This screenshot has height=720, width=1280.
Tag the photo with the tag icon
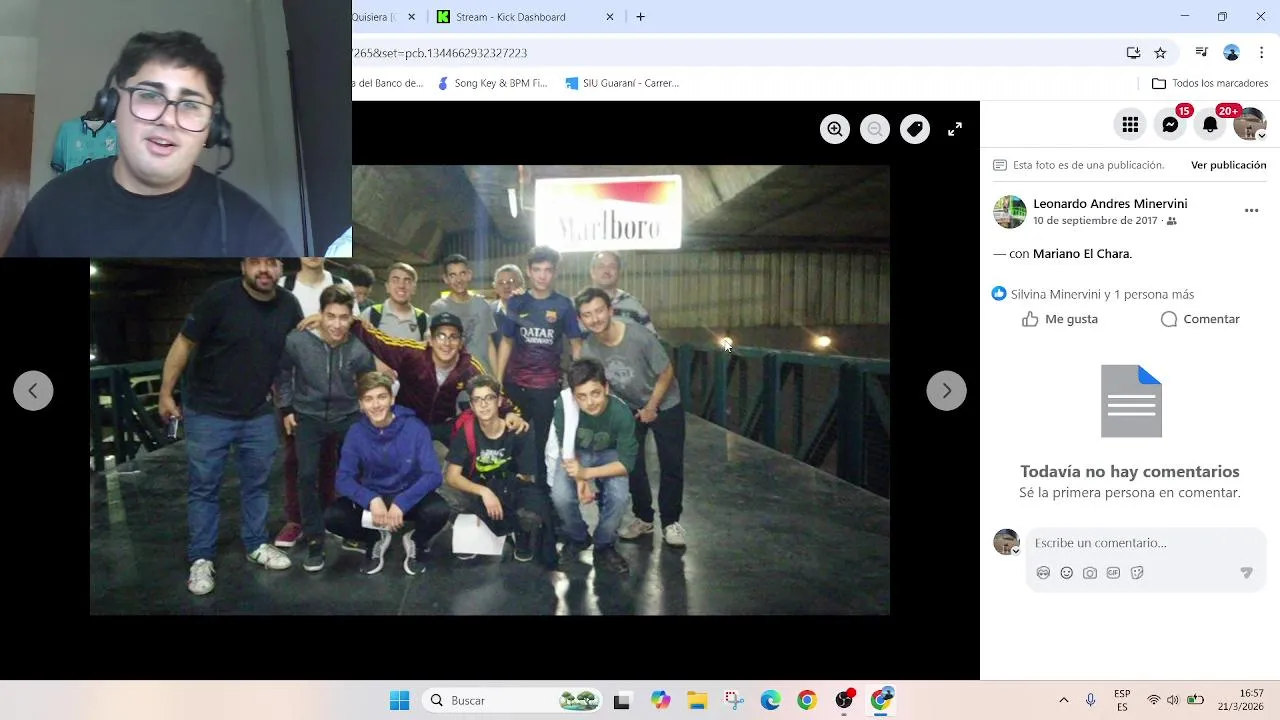tap(915, 129)
